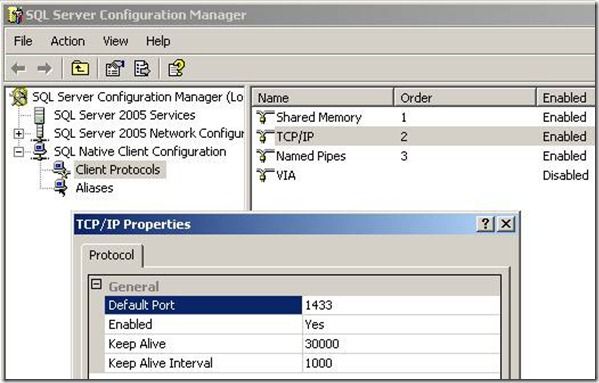Screen dimensions: 599x383
Task: Select the Keep Alive Interval label
Action: 203,363
